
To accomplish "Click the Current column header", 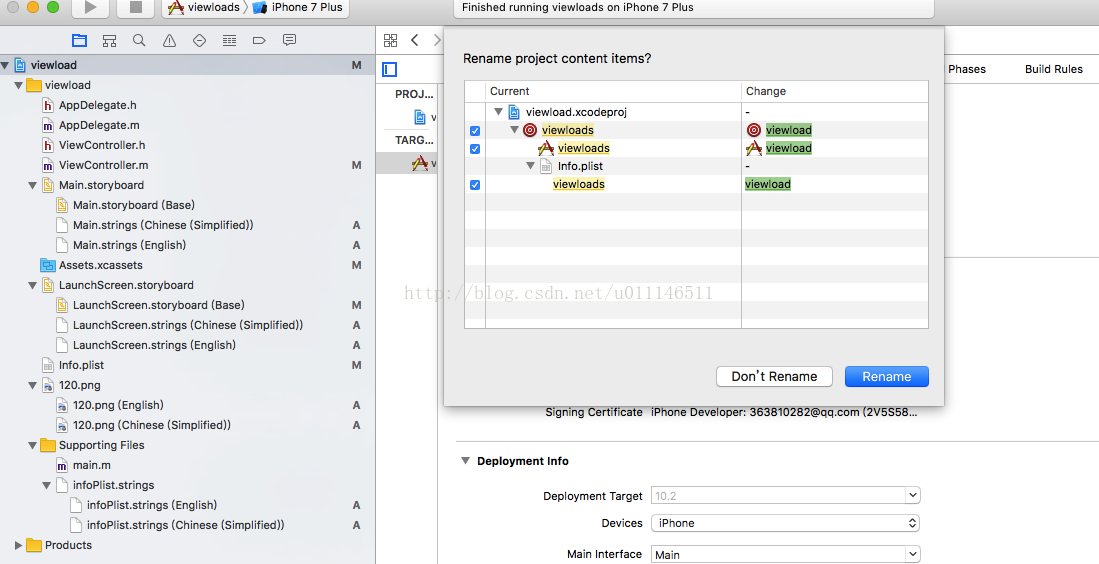I will click(x=613, y=91).
